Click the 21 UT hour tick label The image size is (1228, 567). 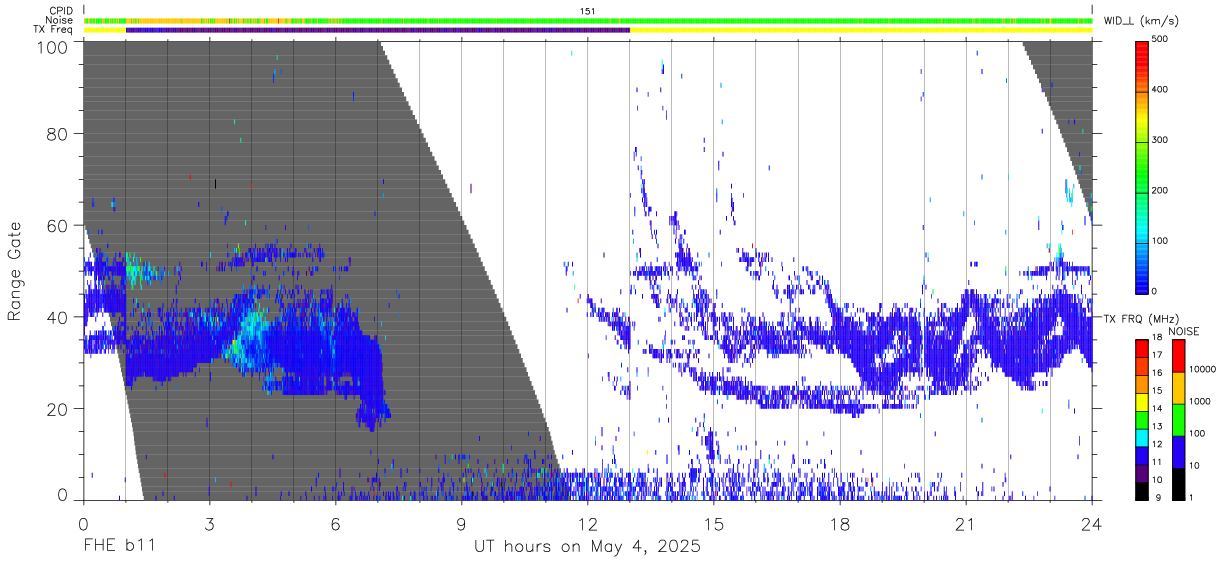[966, 524]
